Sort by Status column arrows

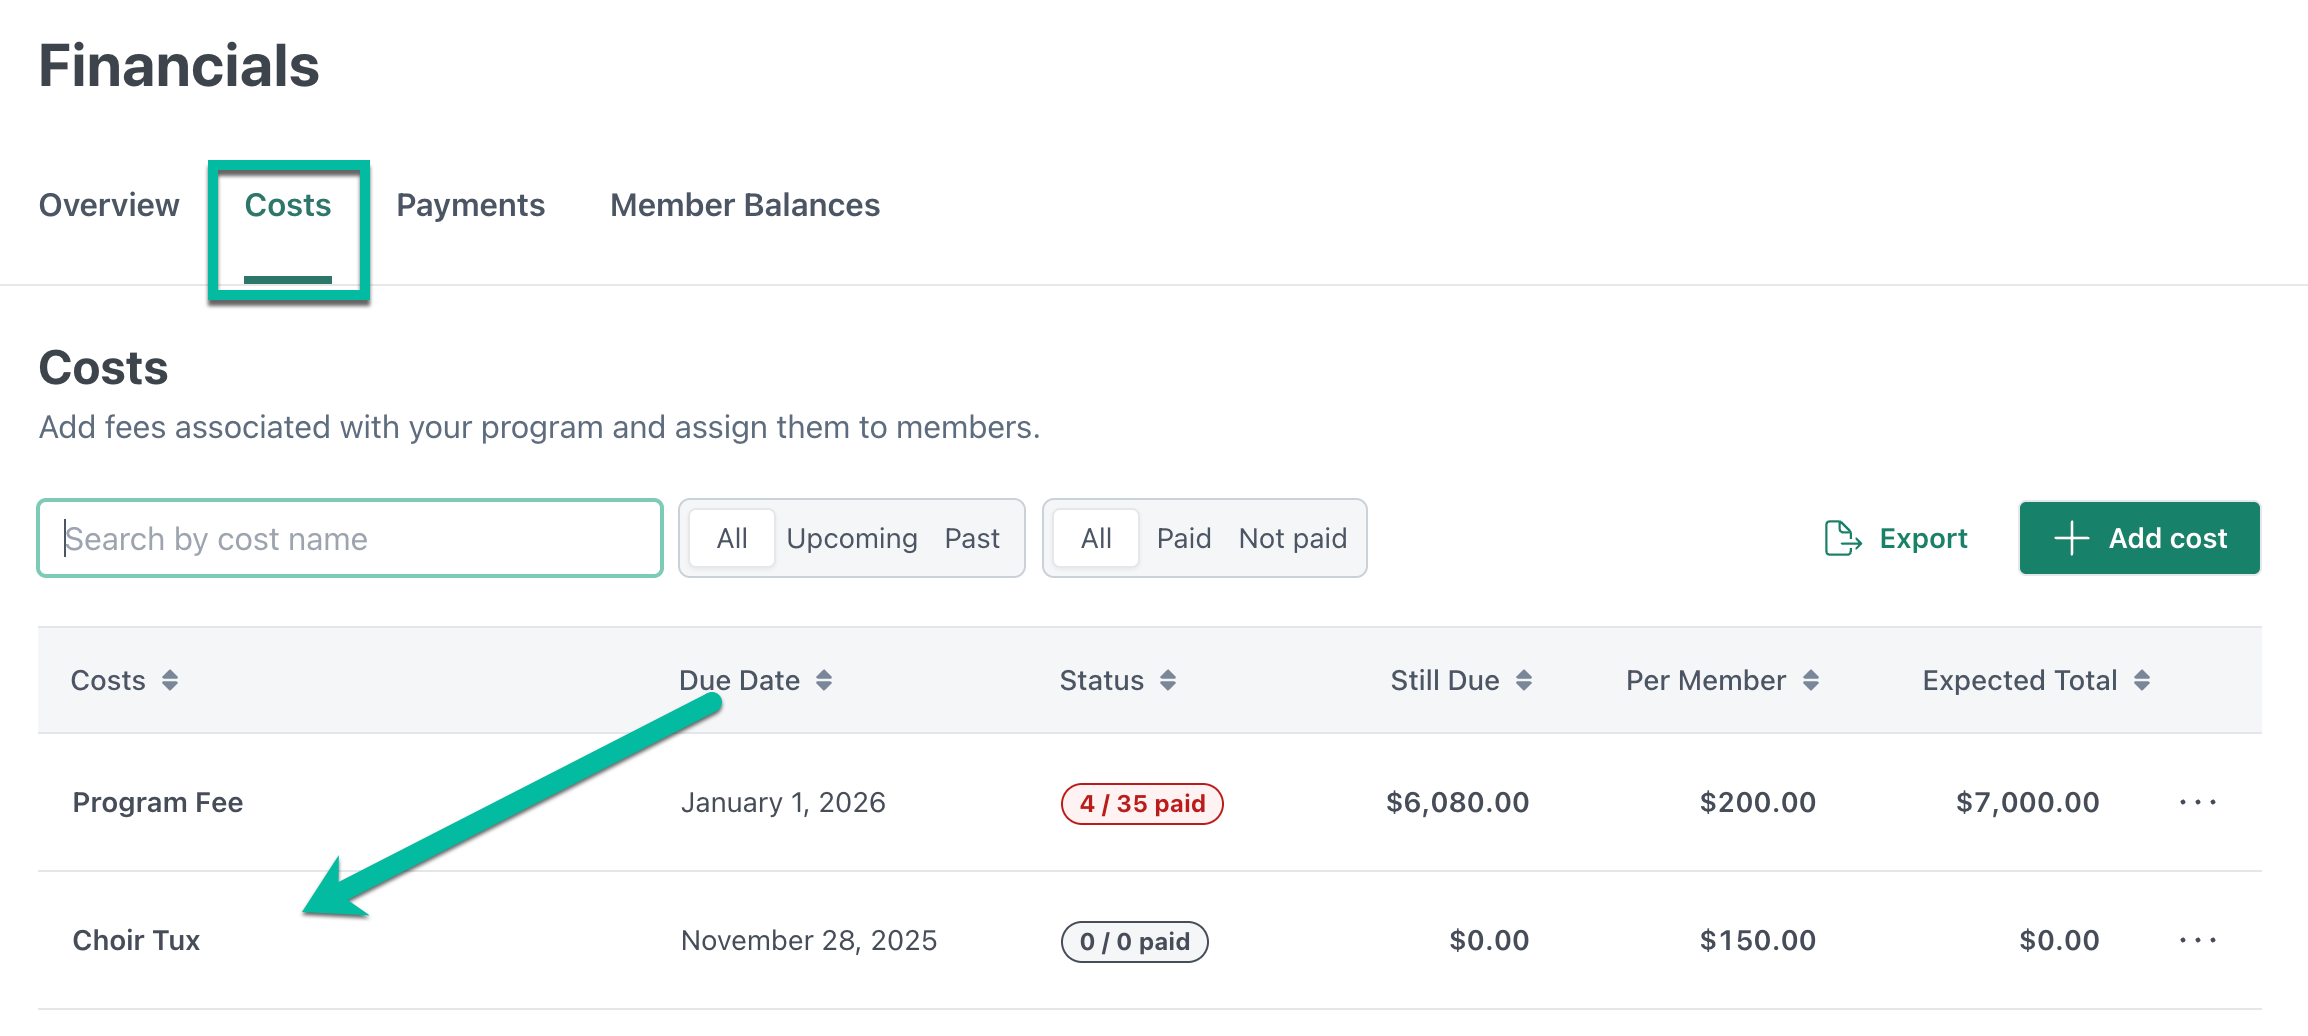(1168, 681)
